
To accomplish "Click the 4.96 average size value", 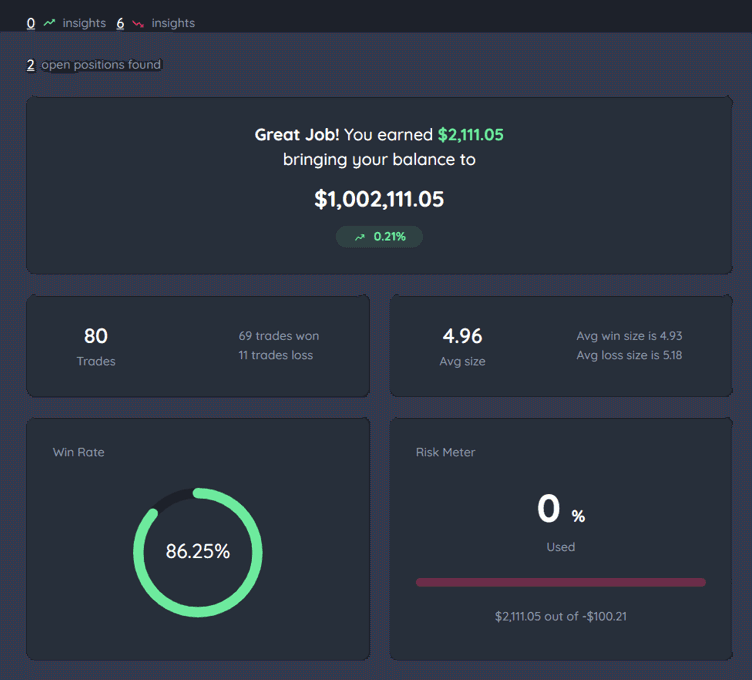I will (462, 336).
